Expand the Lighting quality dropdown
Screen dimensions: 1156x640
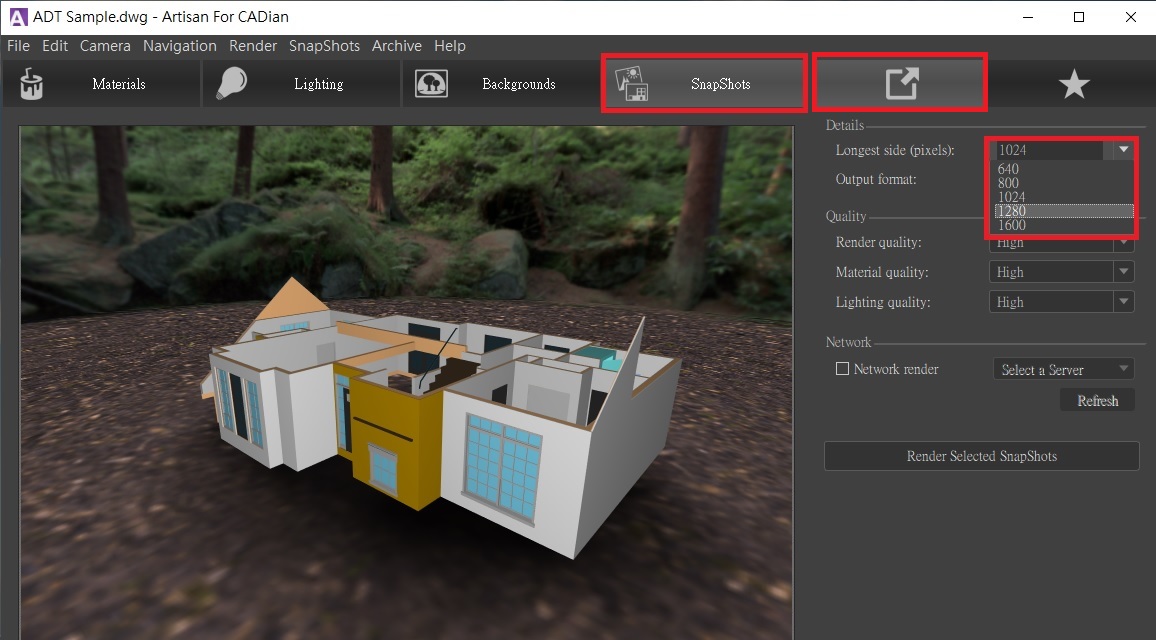click(x=1124, y=302)
